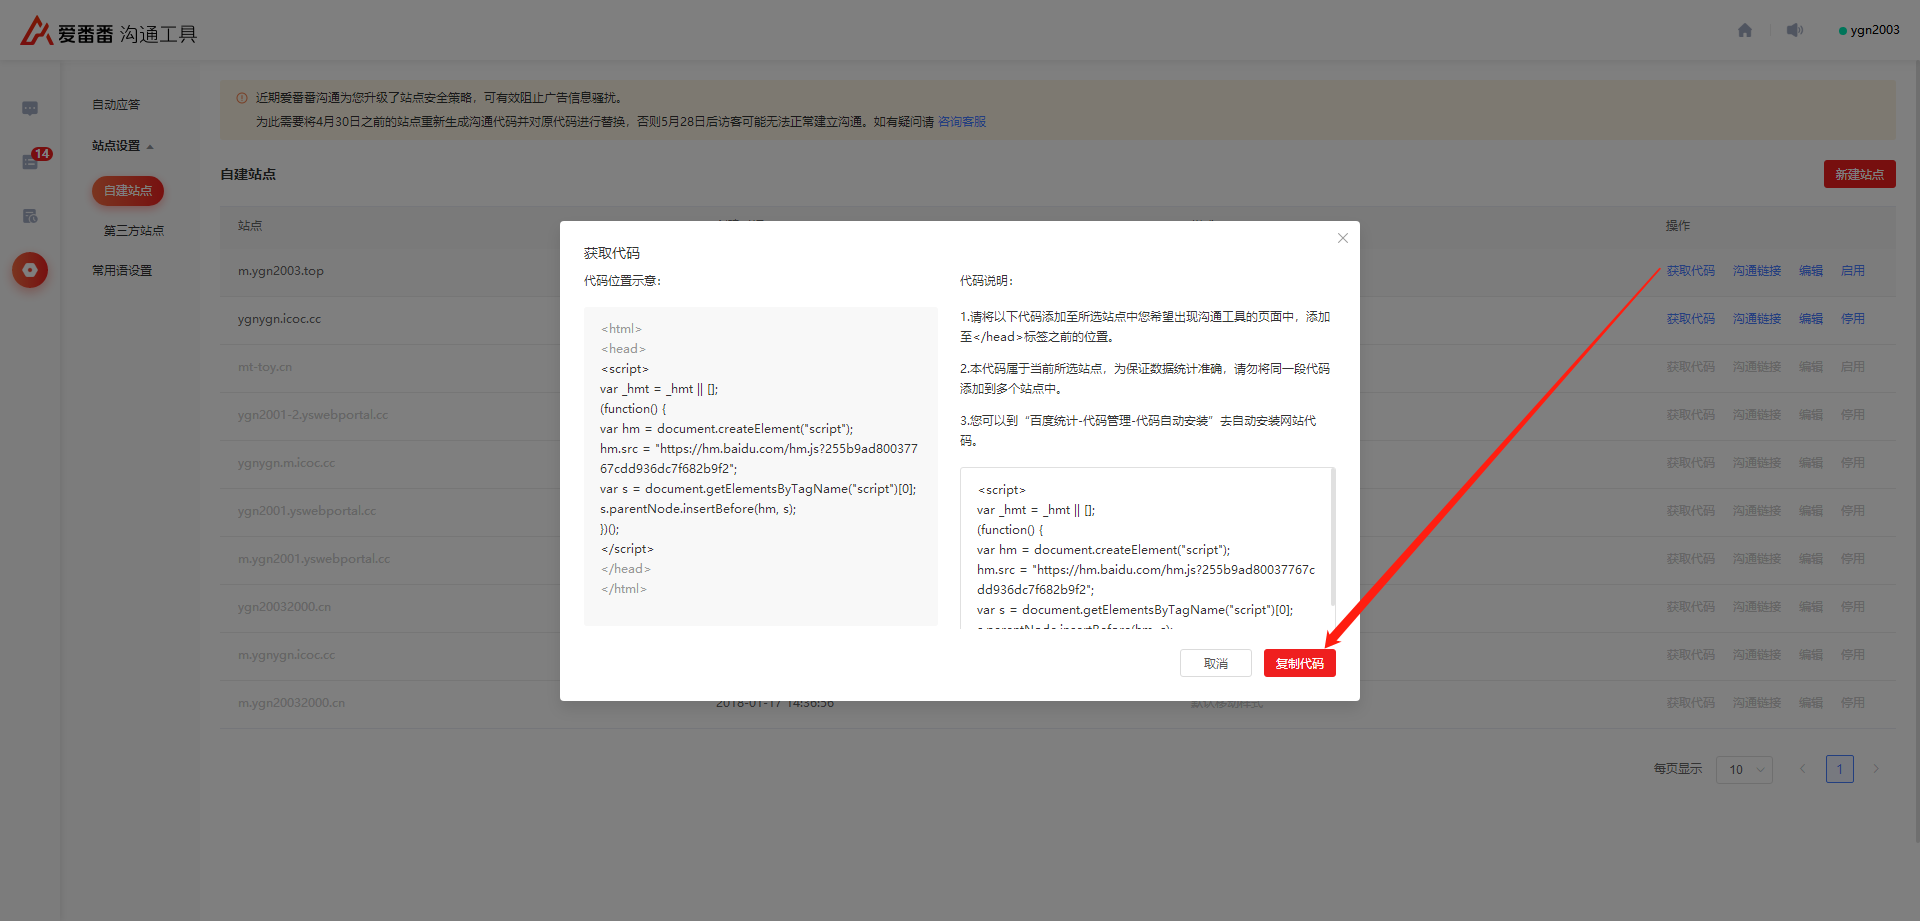Image resolution: width=1920 pixels, height=921 pixels.
Task: Click 编辑 for ygn20032000.cn row
Action: tap(1811, 607)
